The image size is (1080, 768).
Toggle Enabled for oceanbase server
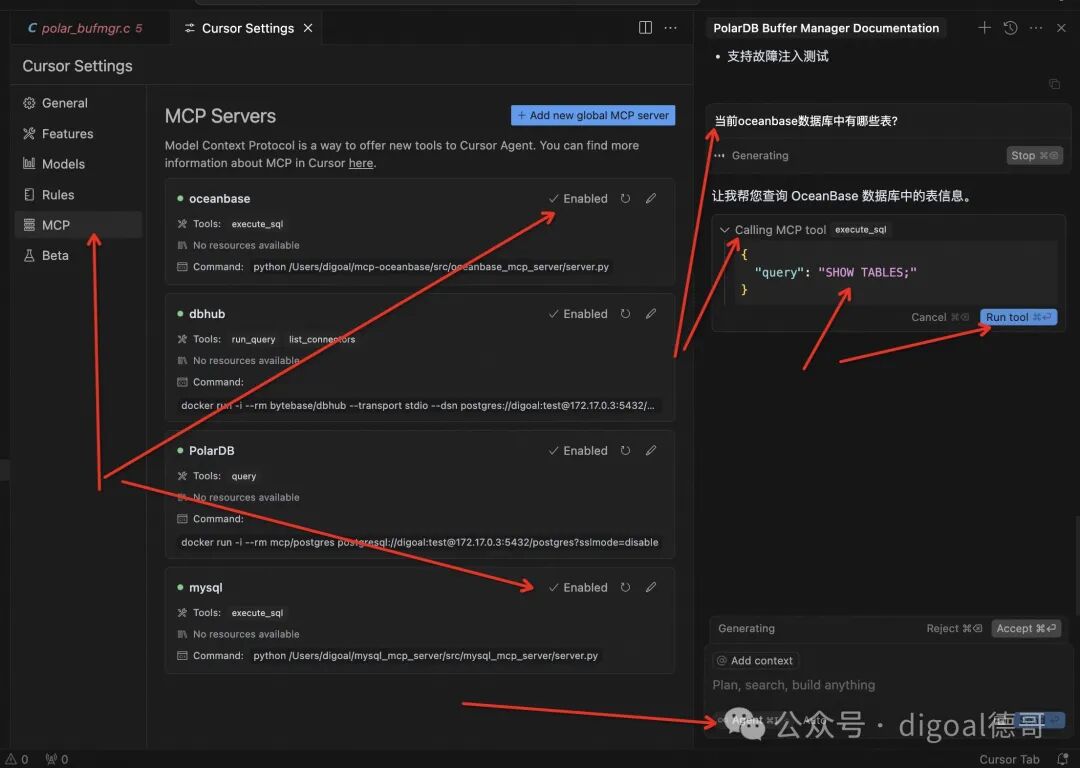[579, 198]
